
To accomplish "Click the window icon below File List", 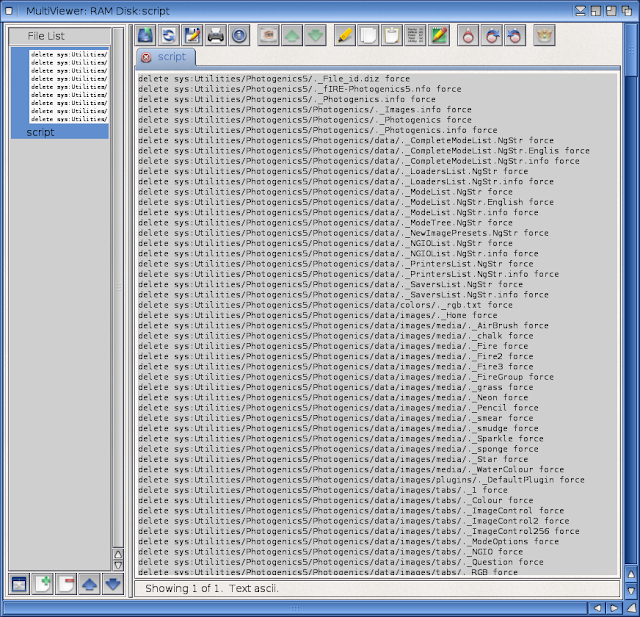I will coord(19,584).
